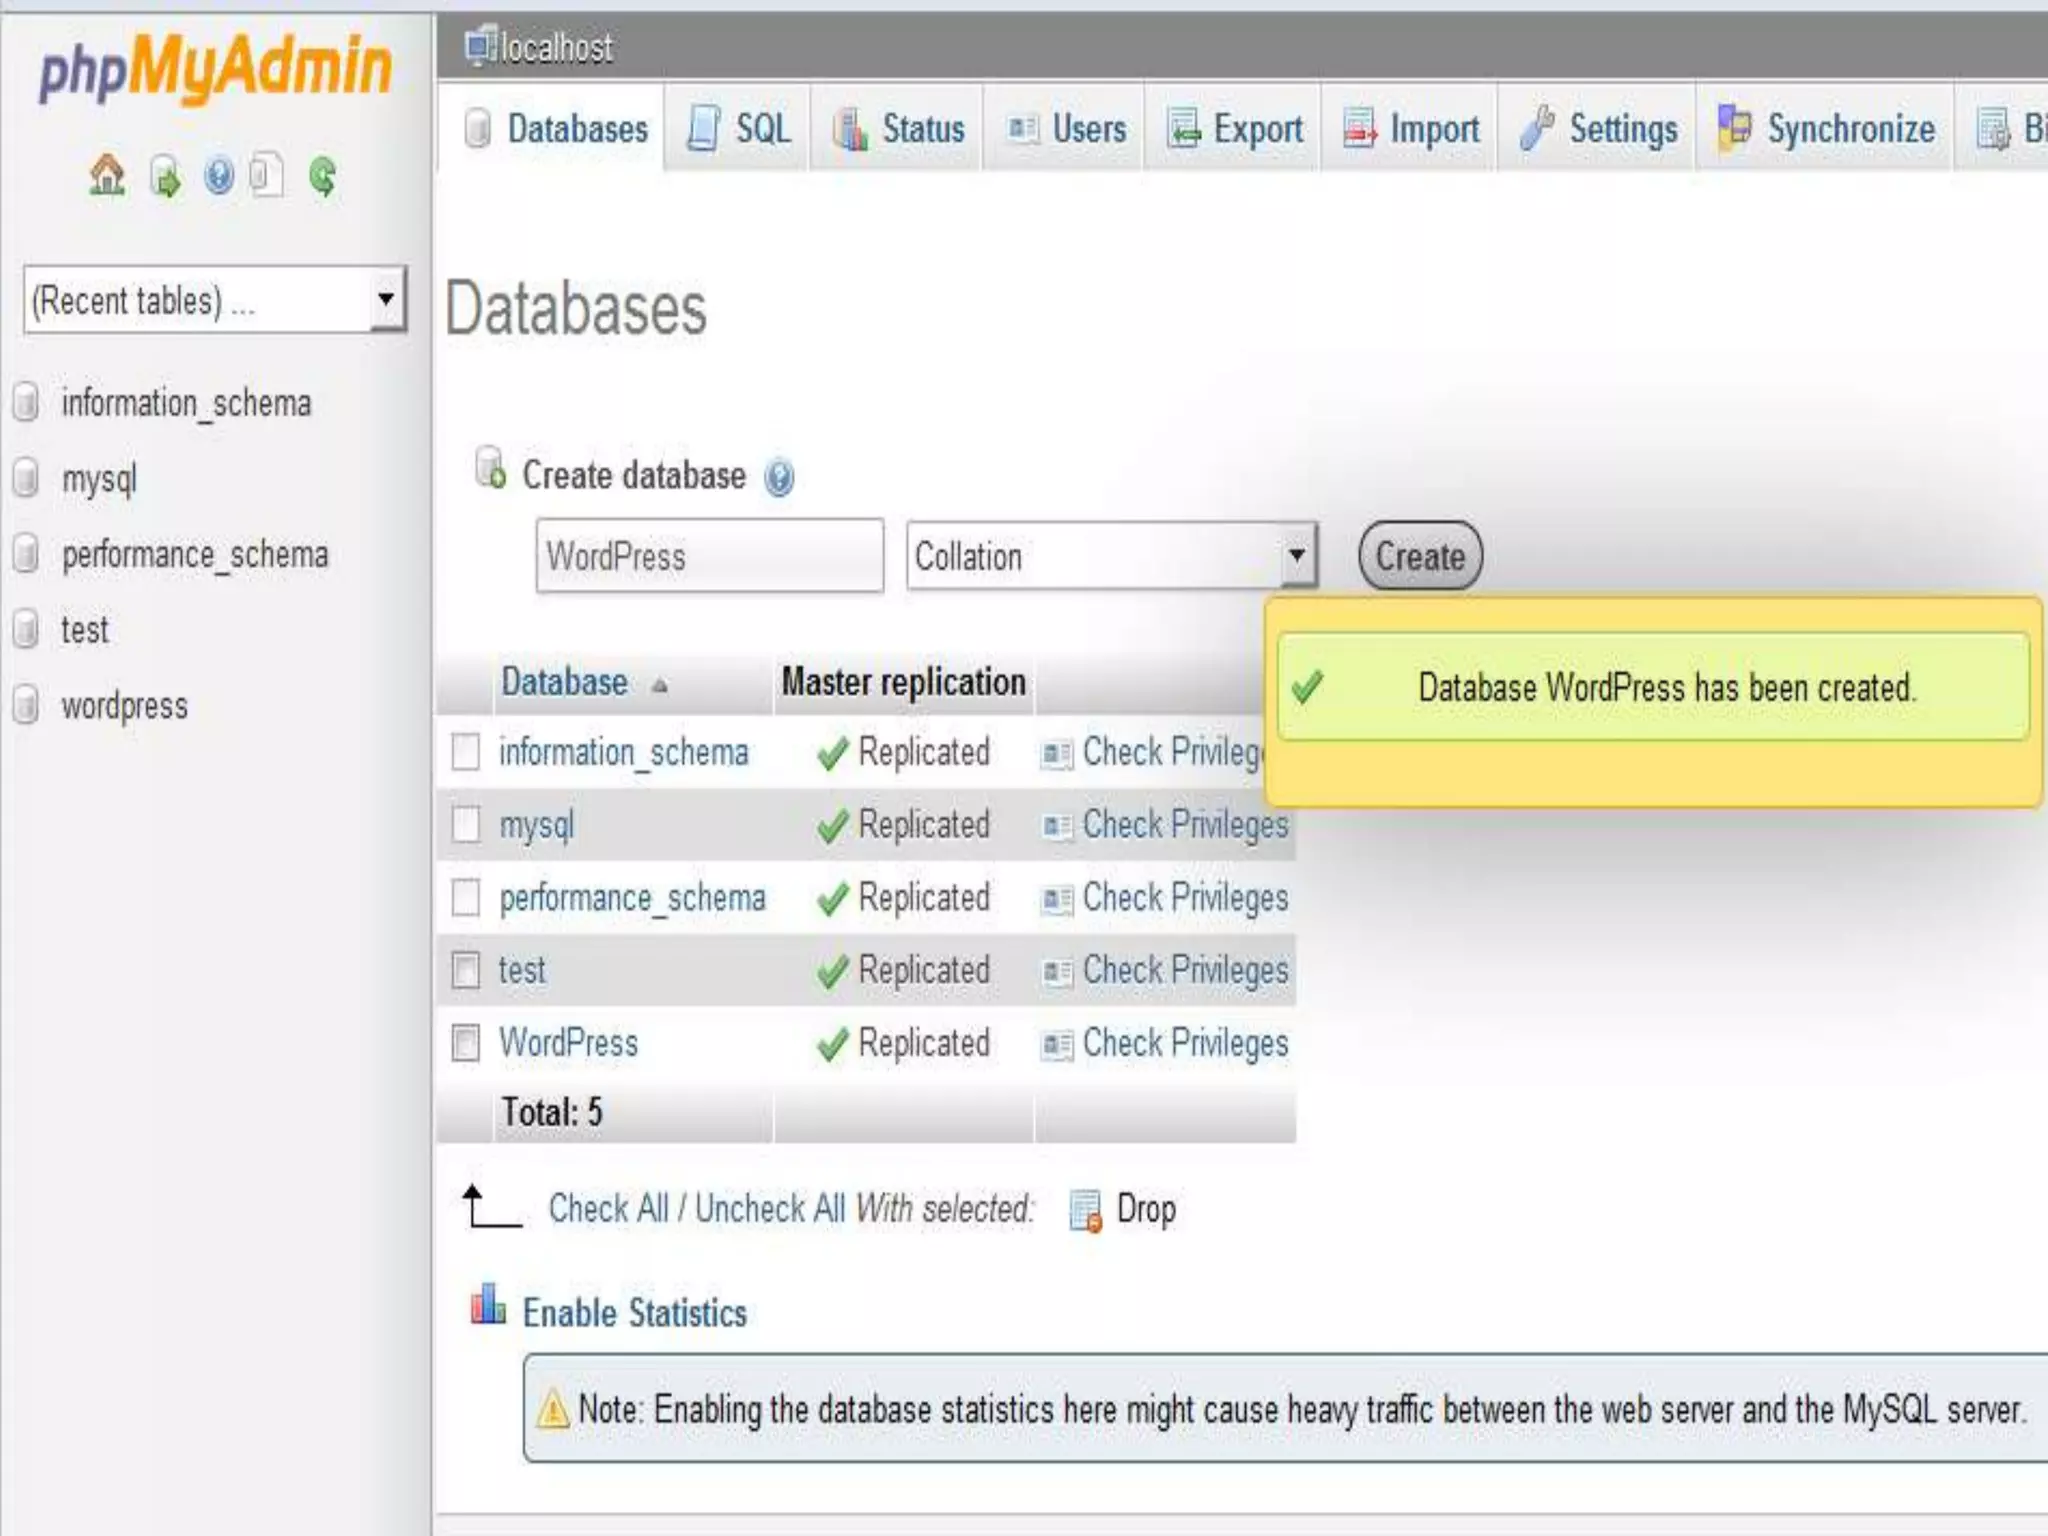Image resolution: width=2048 pixels, height=1536 pixels.
Task: Click the Home icon in the sidebar
Action: [x=107, y=176]
